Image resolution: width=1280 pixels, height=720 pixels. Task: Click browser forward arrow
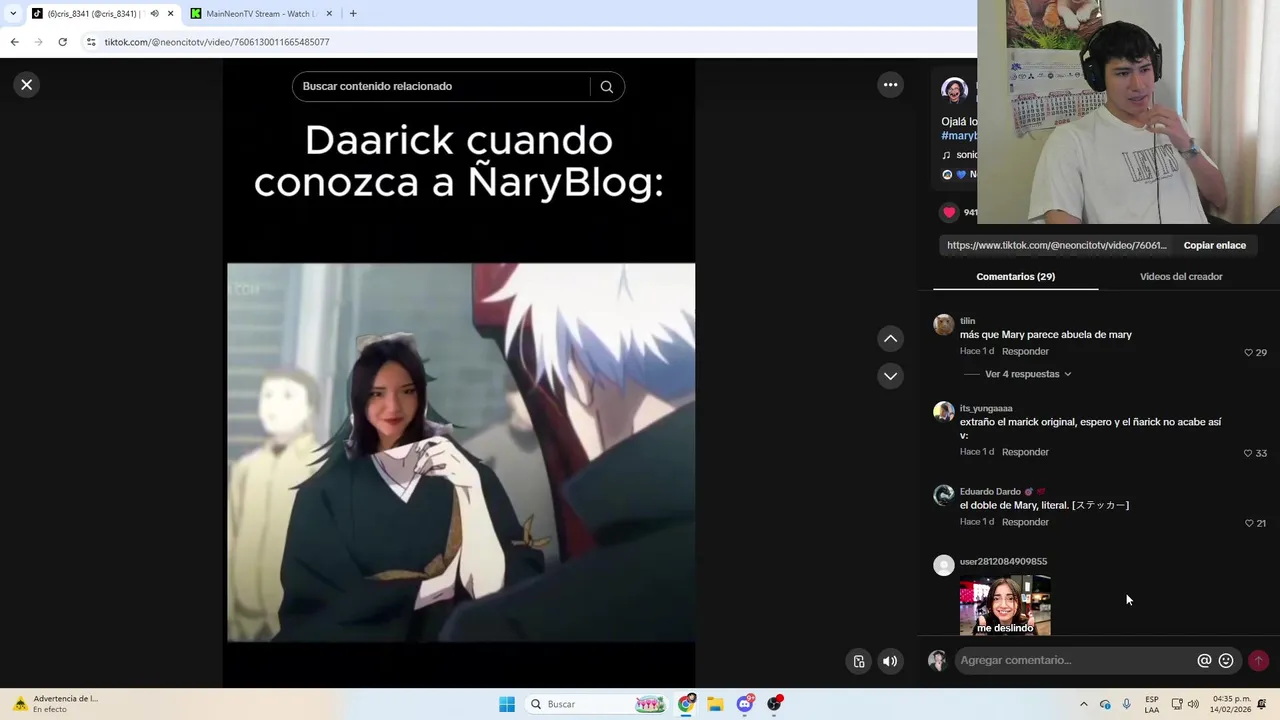point(38,42)
